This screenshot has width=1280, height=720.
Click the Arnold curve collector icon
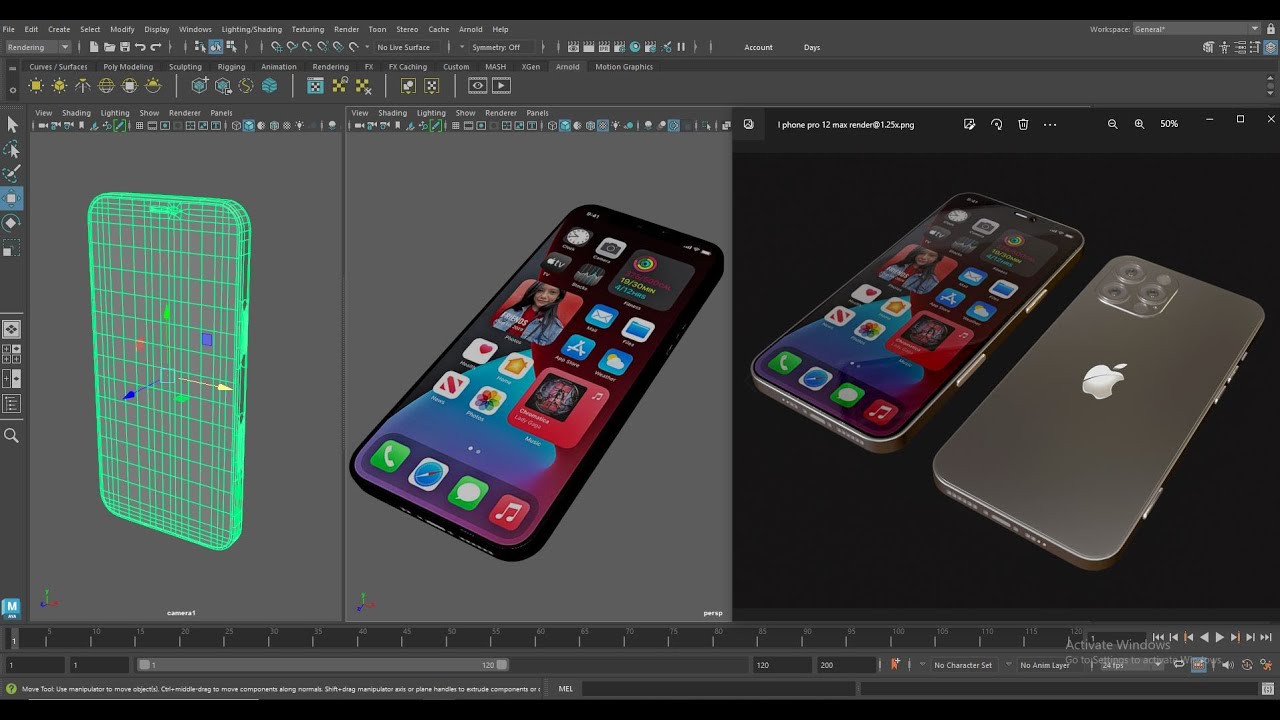(246, 86)
